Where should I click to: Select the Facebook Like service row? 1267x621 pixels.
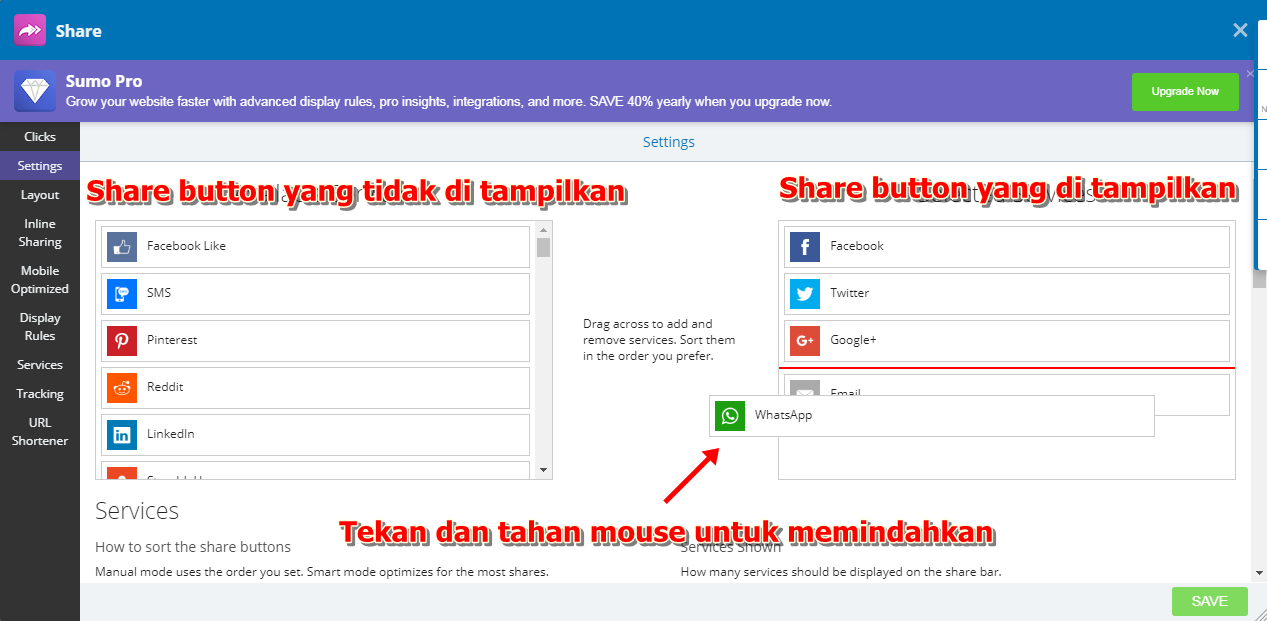point(315,247)
